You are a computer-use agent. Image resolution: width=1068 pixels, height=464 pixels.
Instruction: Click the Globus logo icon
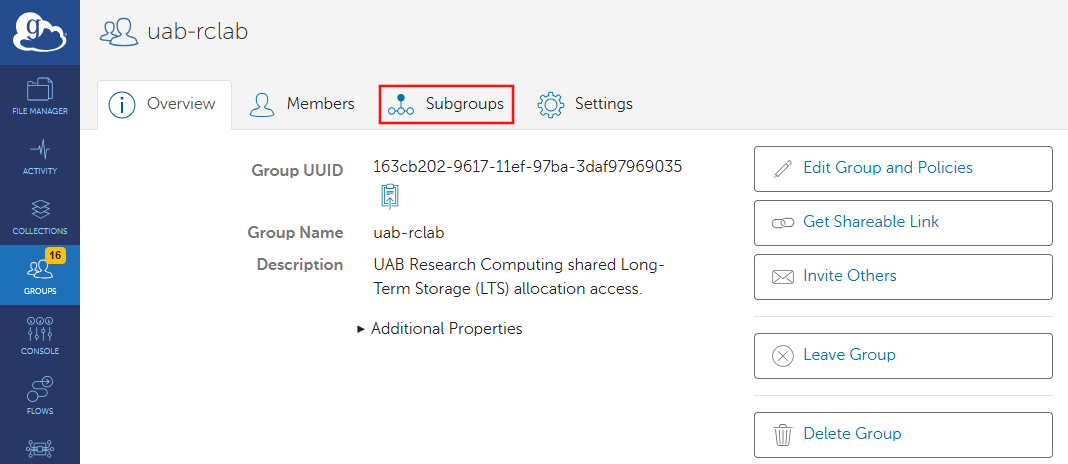(39, 31)
